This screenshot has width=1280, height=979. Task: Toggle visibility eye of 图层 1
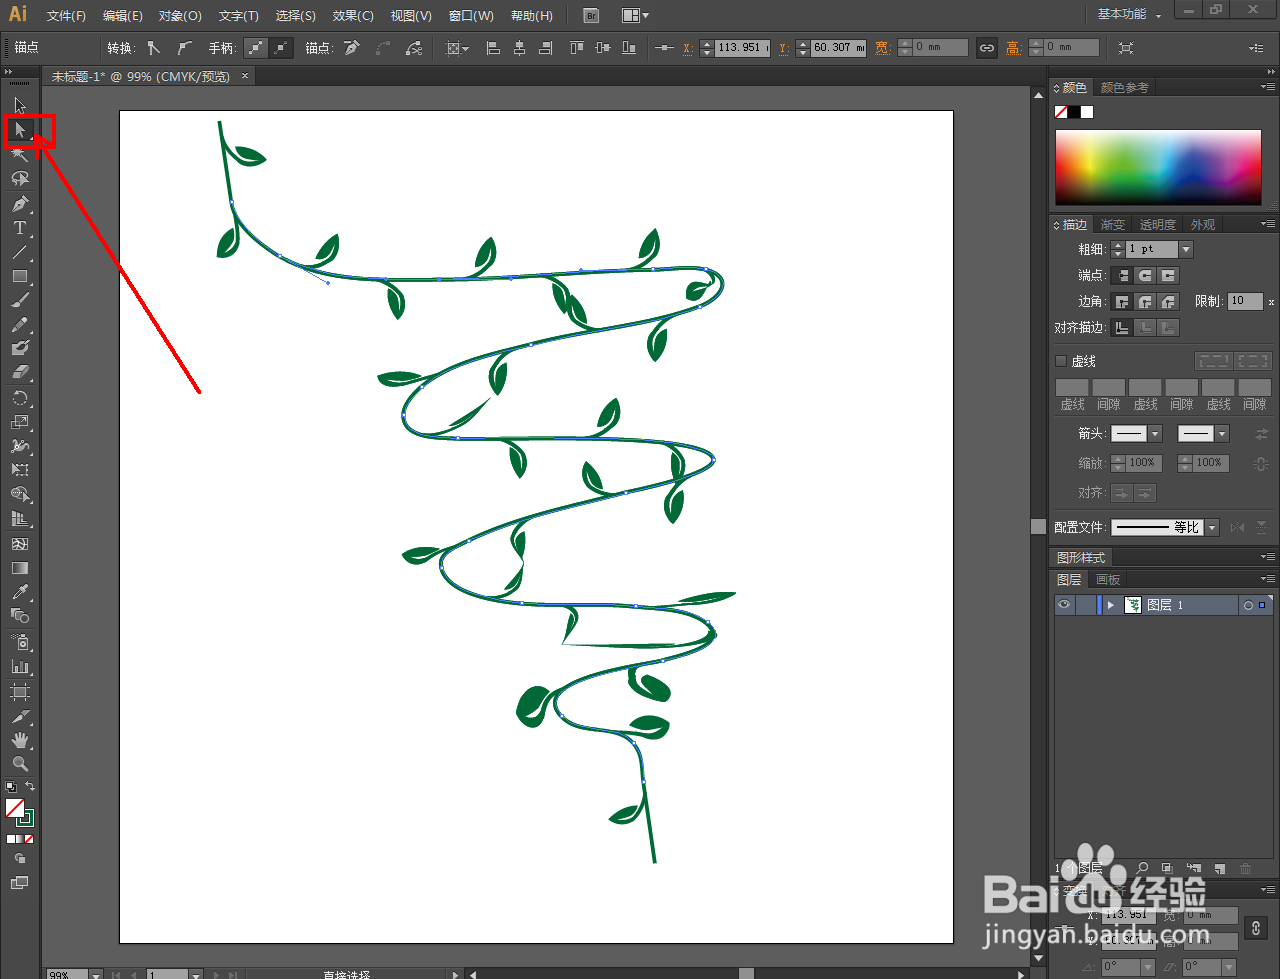1064,605
